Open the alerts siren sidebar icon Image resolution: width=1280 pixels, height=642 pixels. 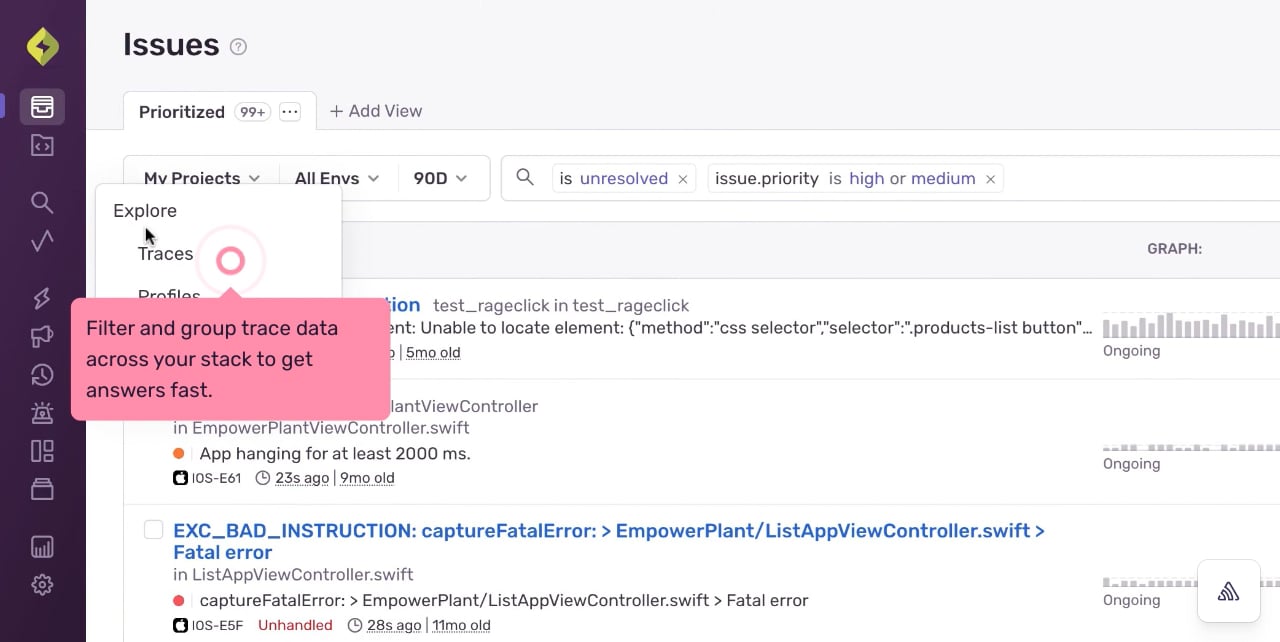[x=42, y=412]
